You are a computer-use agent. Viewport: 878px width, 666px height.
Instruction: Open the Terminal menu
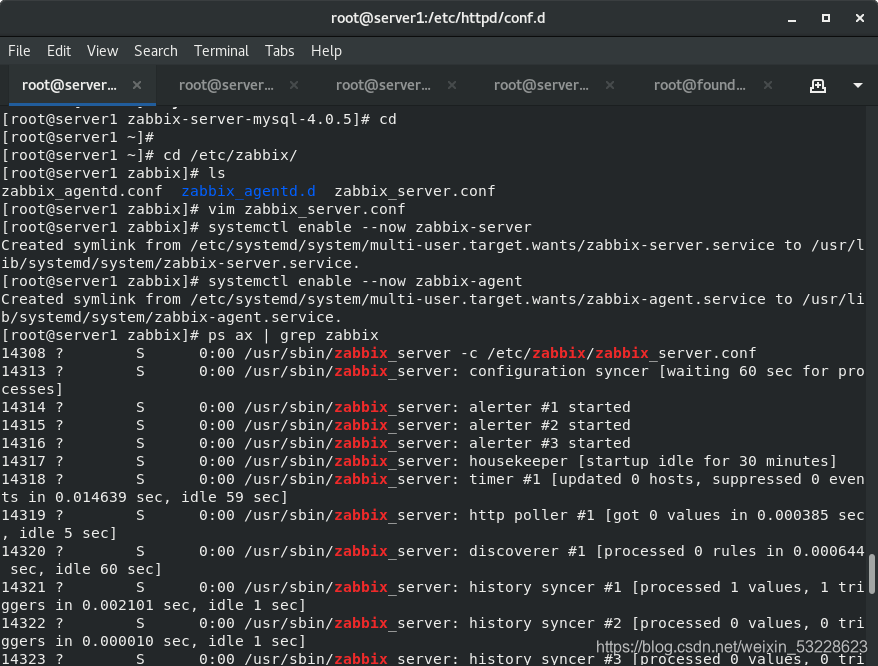pyautogui.click(x=221, y=51)
